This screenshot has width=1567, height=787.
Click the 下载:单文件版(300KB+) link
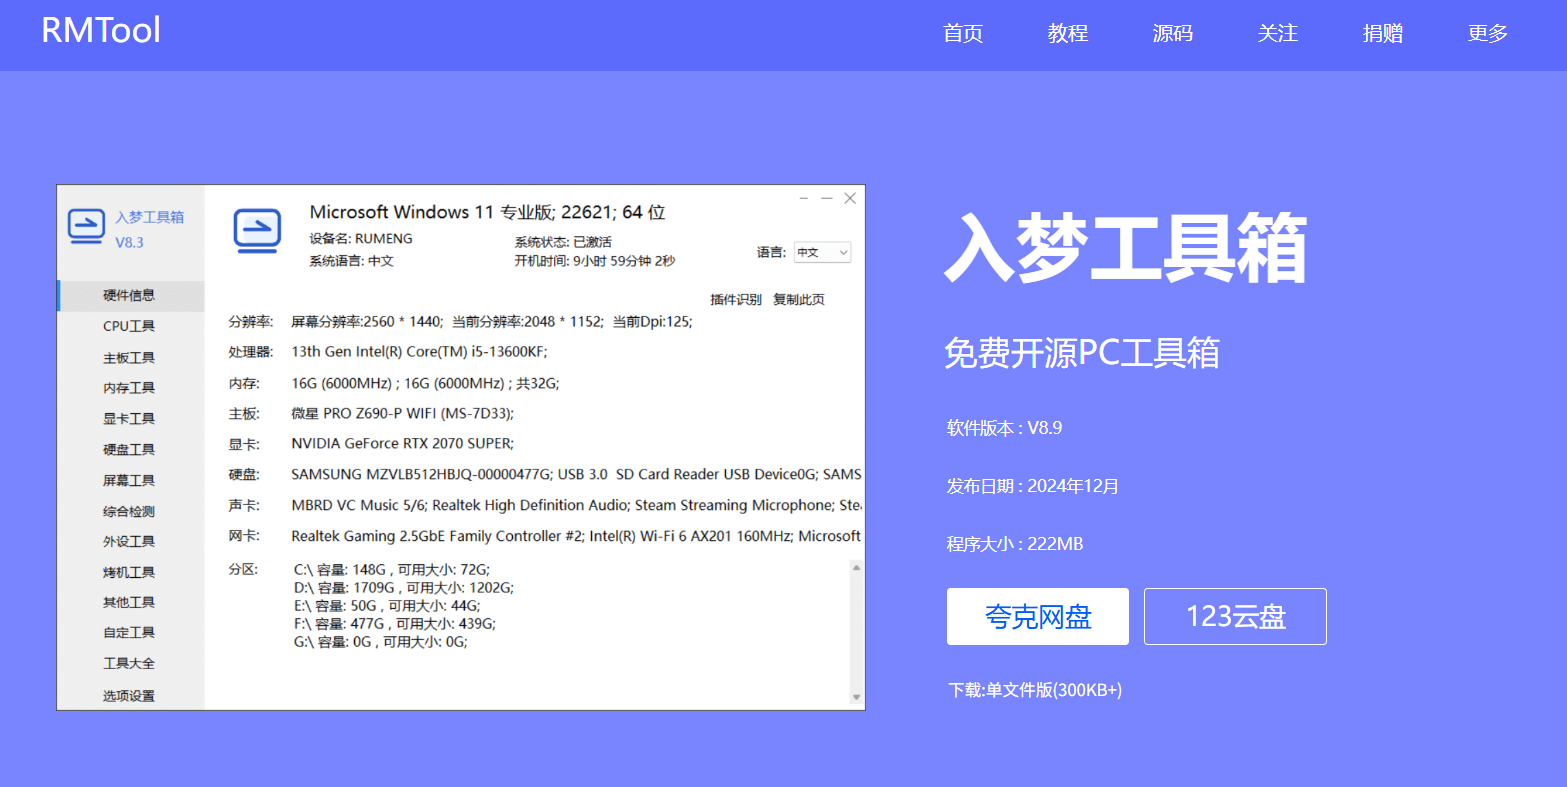pos(1035,690)
